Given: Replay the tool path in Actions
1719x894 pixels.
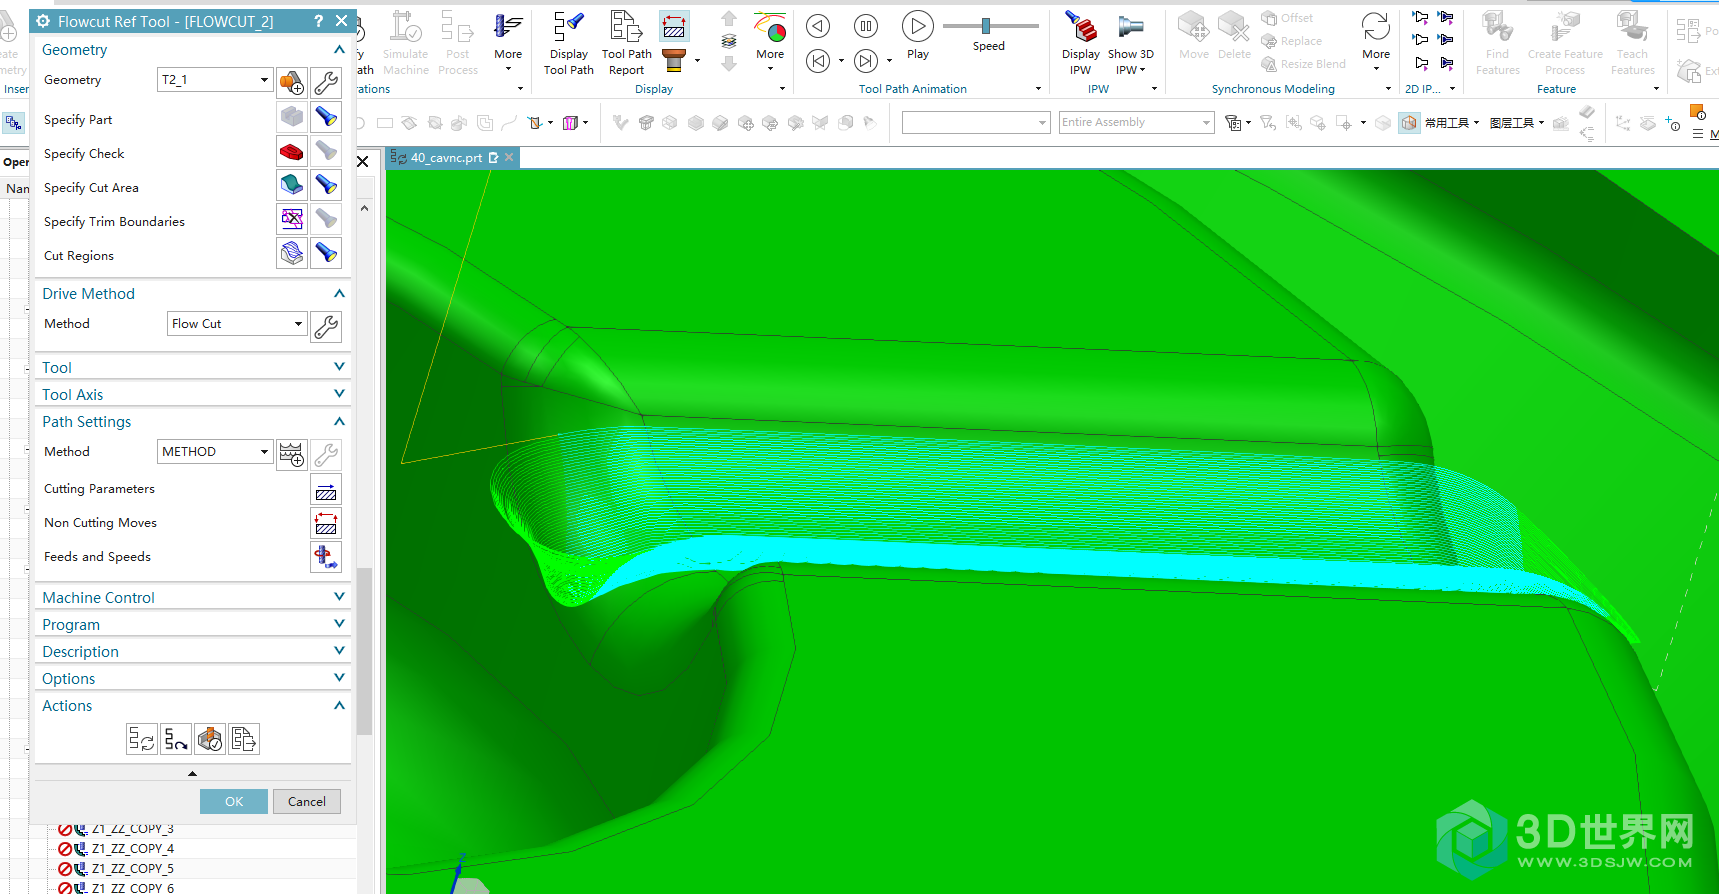Looking at the screenshot, I should pos(176,739).
